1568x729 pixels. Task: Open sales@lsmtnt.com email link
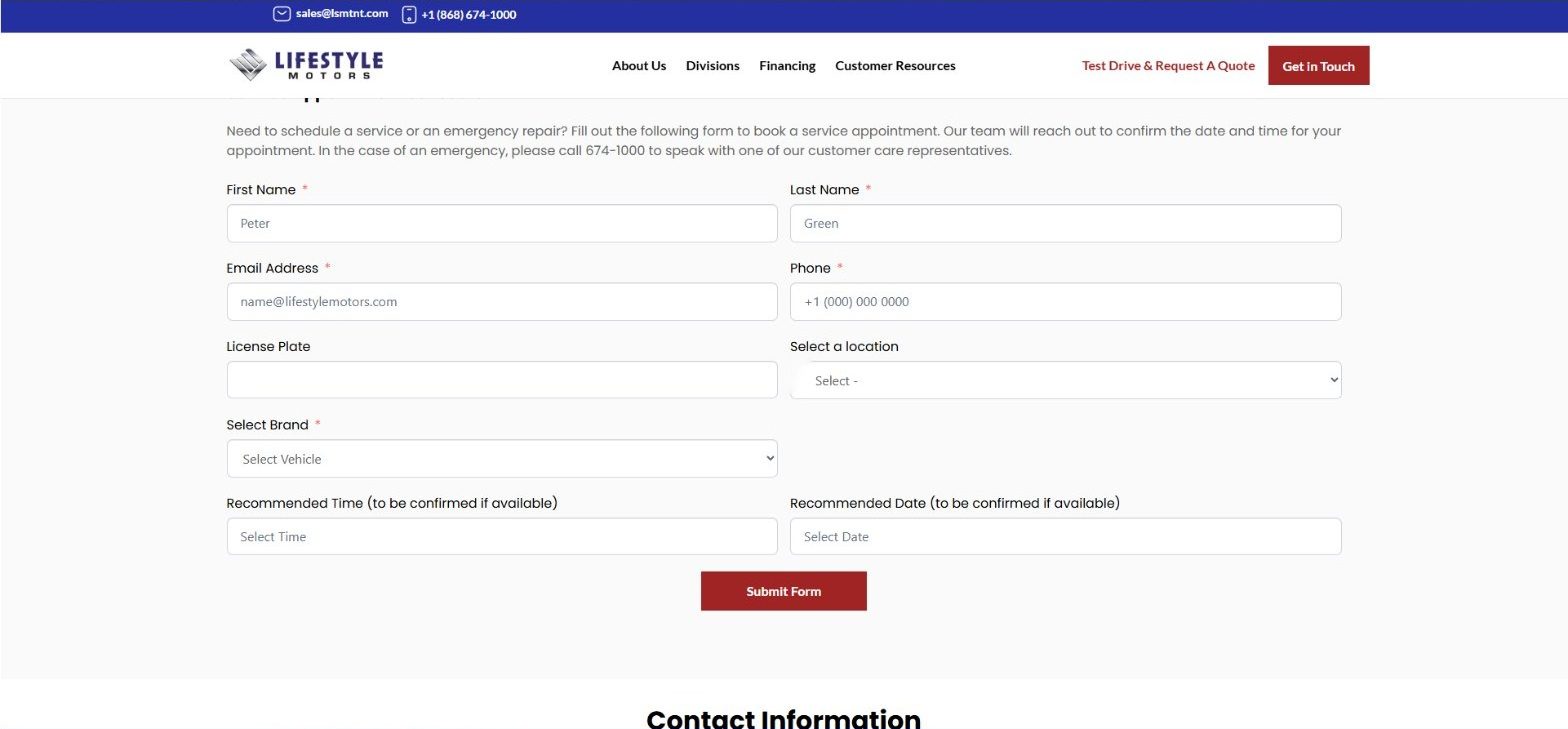point(342,14)
